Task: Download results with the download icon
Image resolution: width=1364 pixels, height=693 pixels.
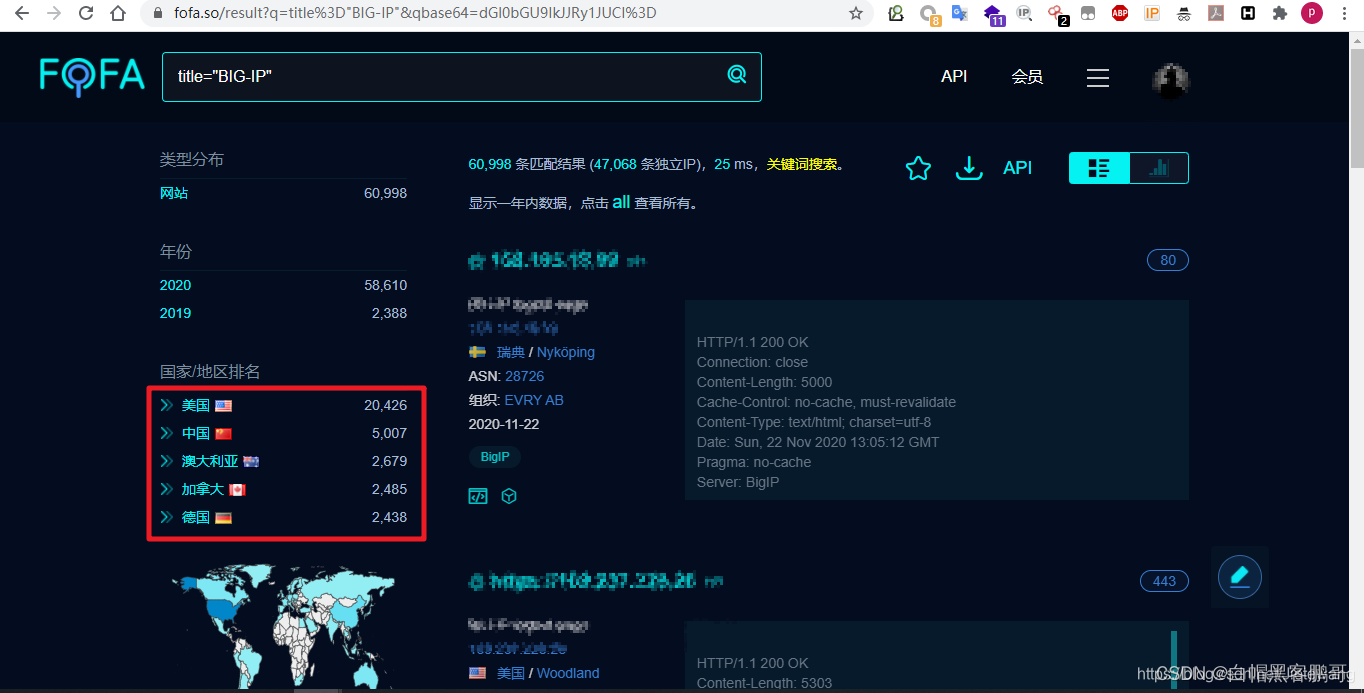Action: pos(968,168)
